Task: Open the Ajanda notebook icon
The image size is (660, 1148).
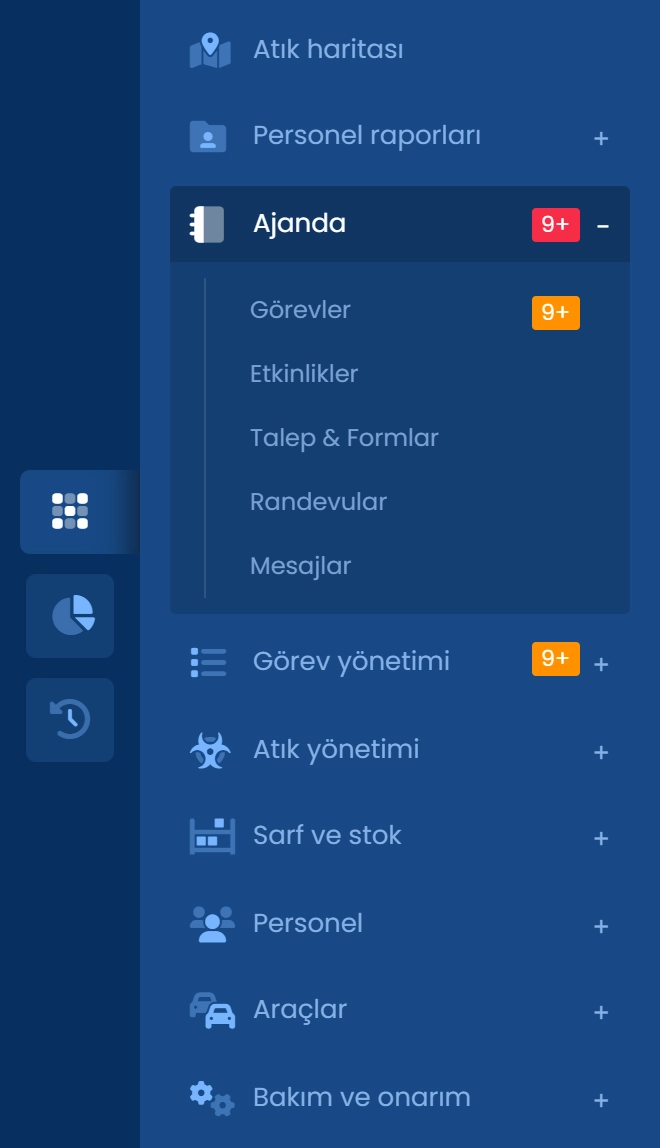Action: pyautogui.click(x=209, y=223)
